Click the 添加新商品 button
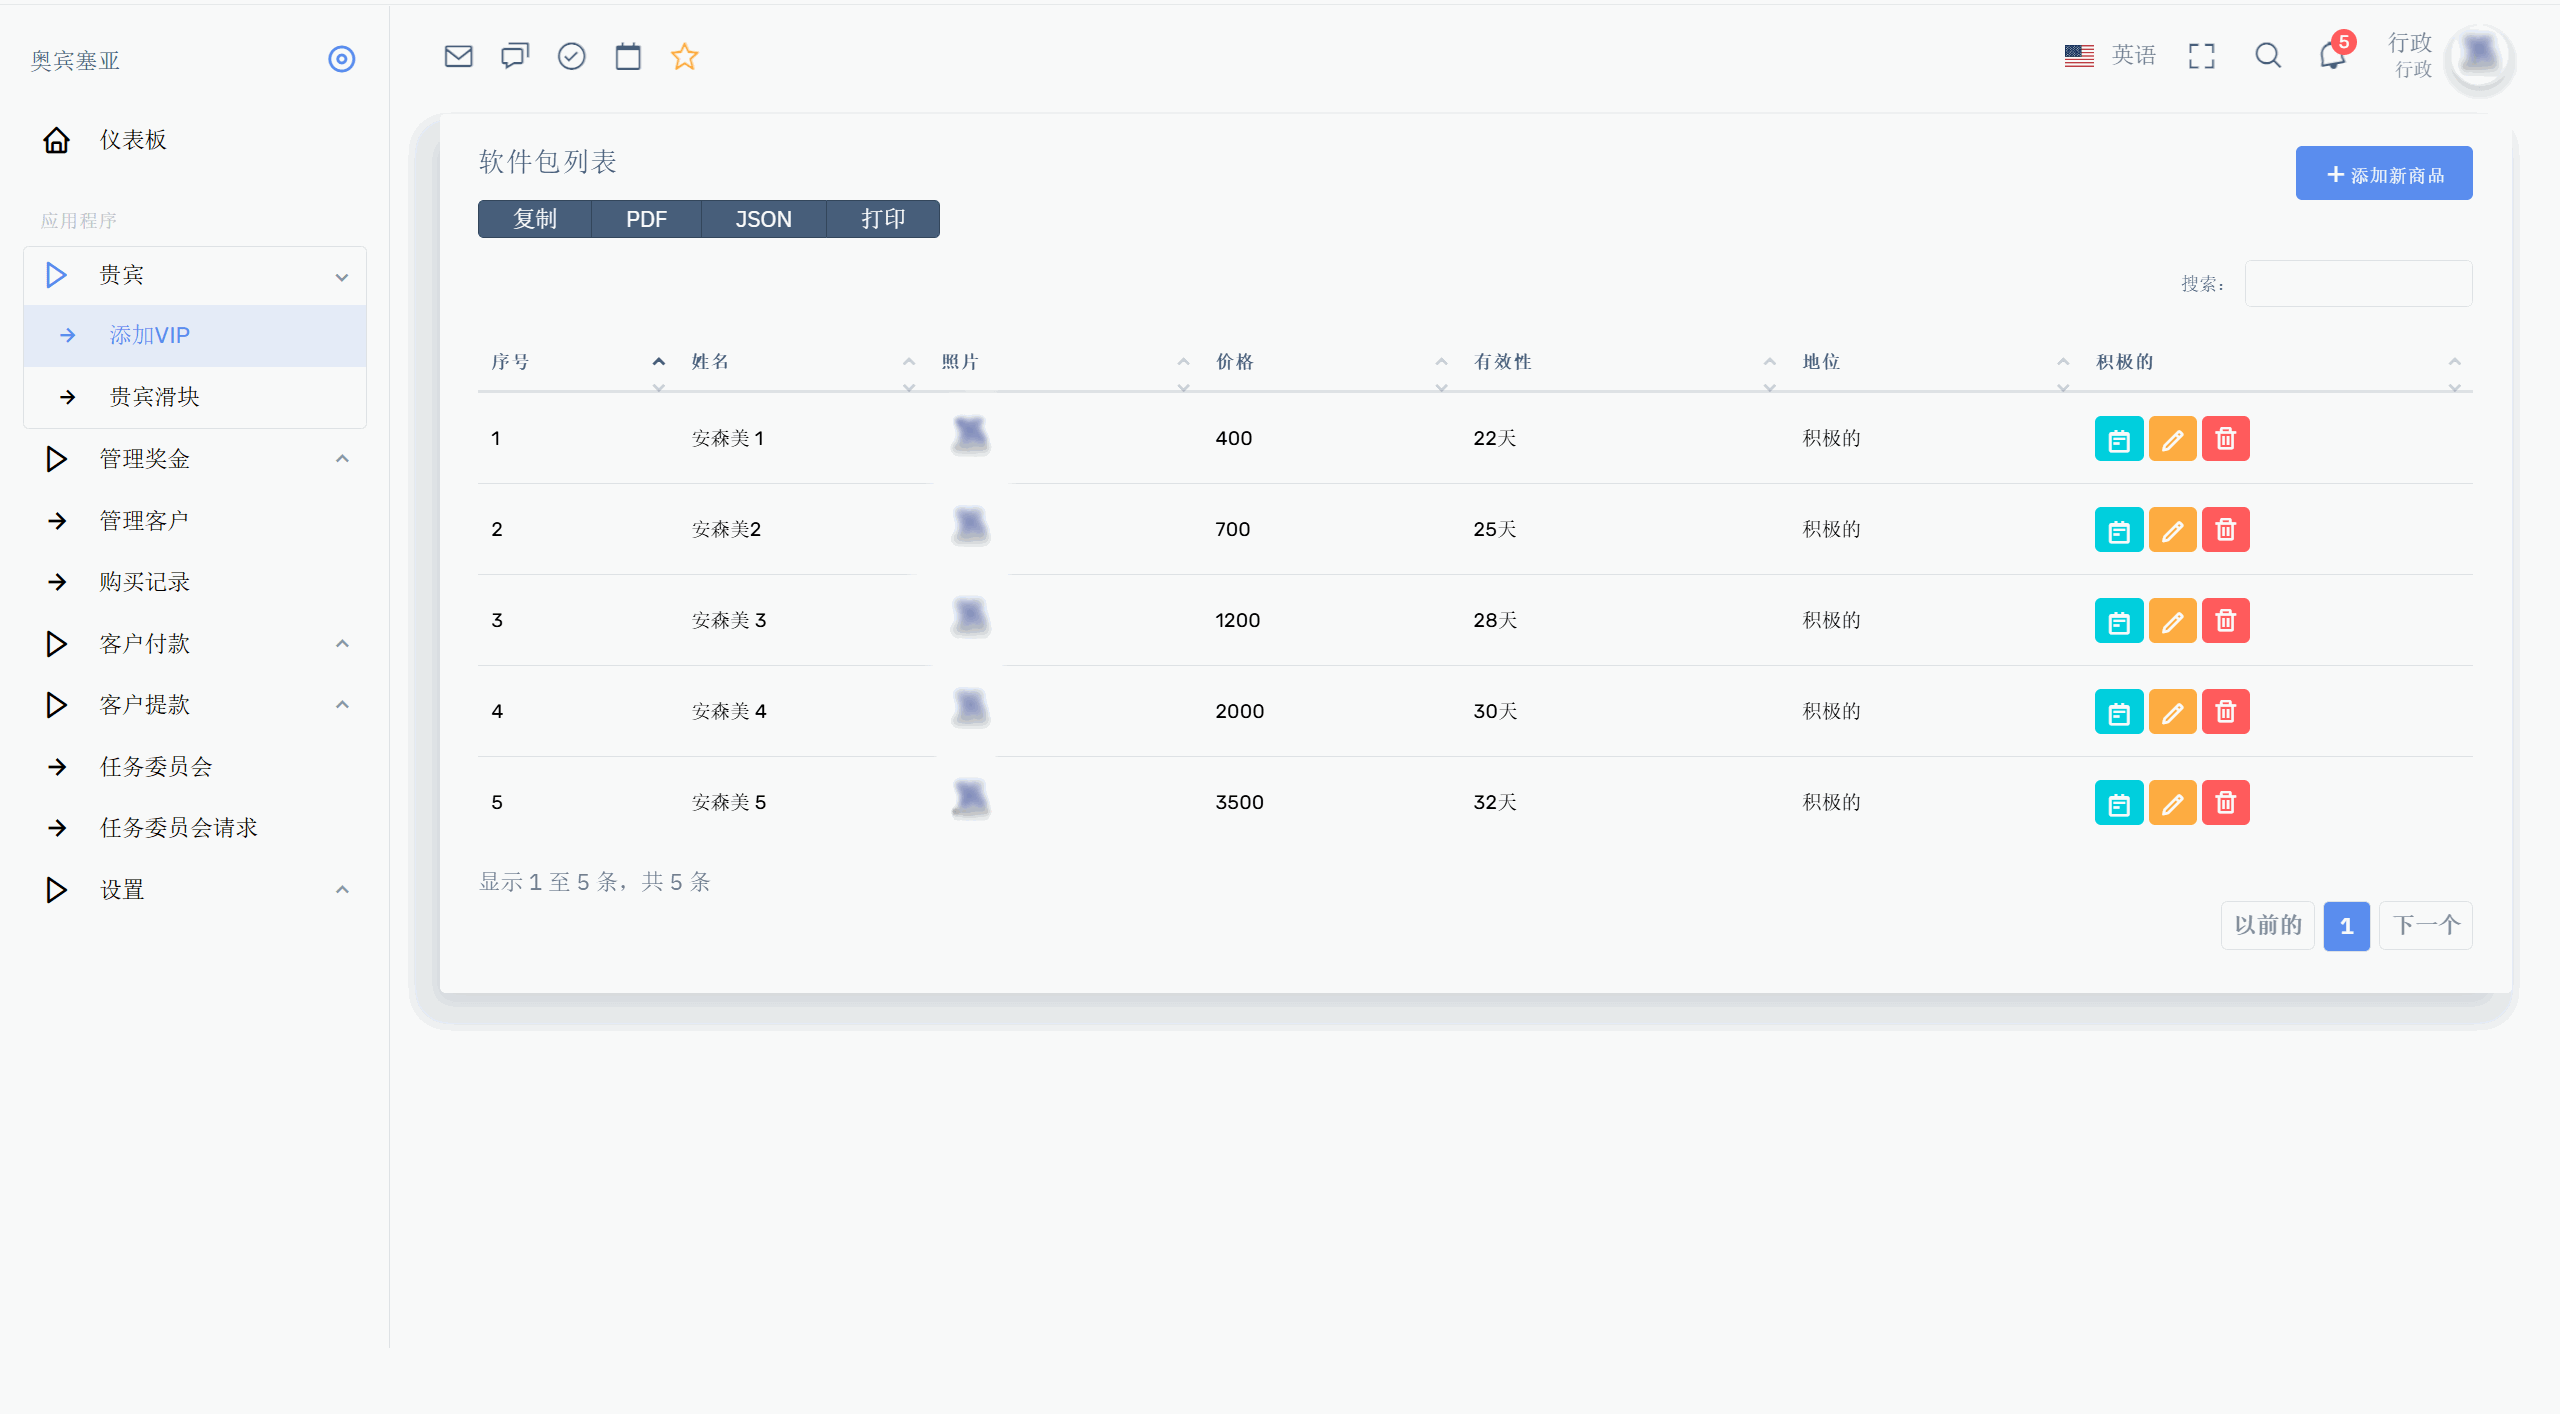 pos(2383,174)
